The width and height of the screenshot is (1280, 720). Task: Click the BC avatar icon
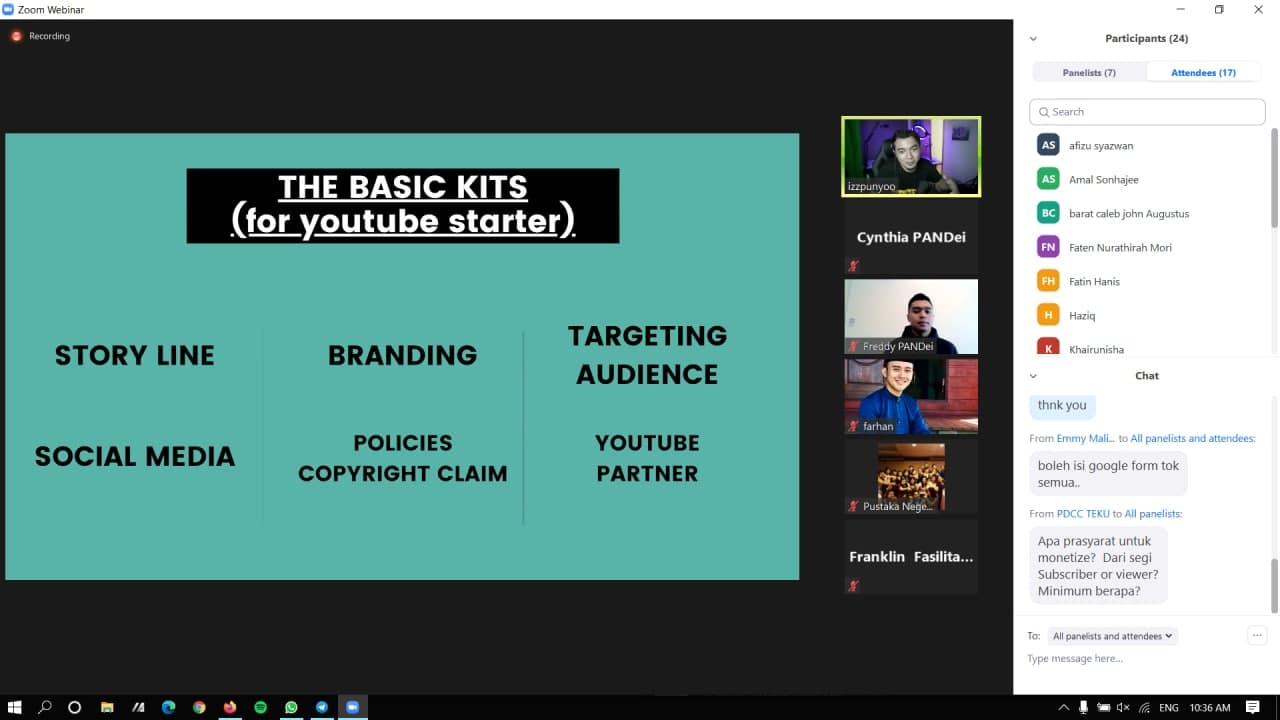pyautogui.click(x=1048, y=213)
